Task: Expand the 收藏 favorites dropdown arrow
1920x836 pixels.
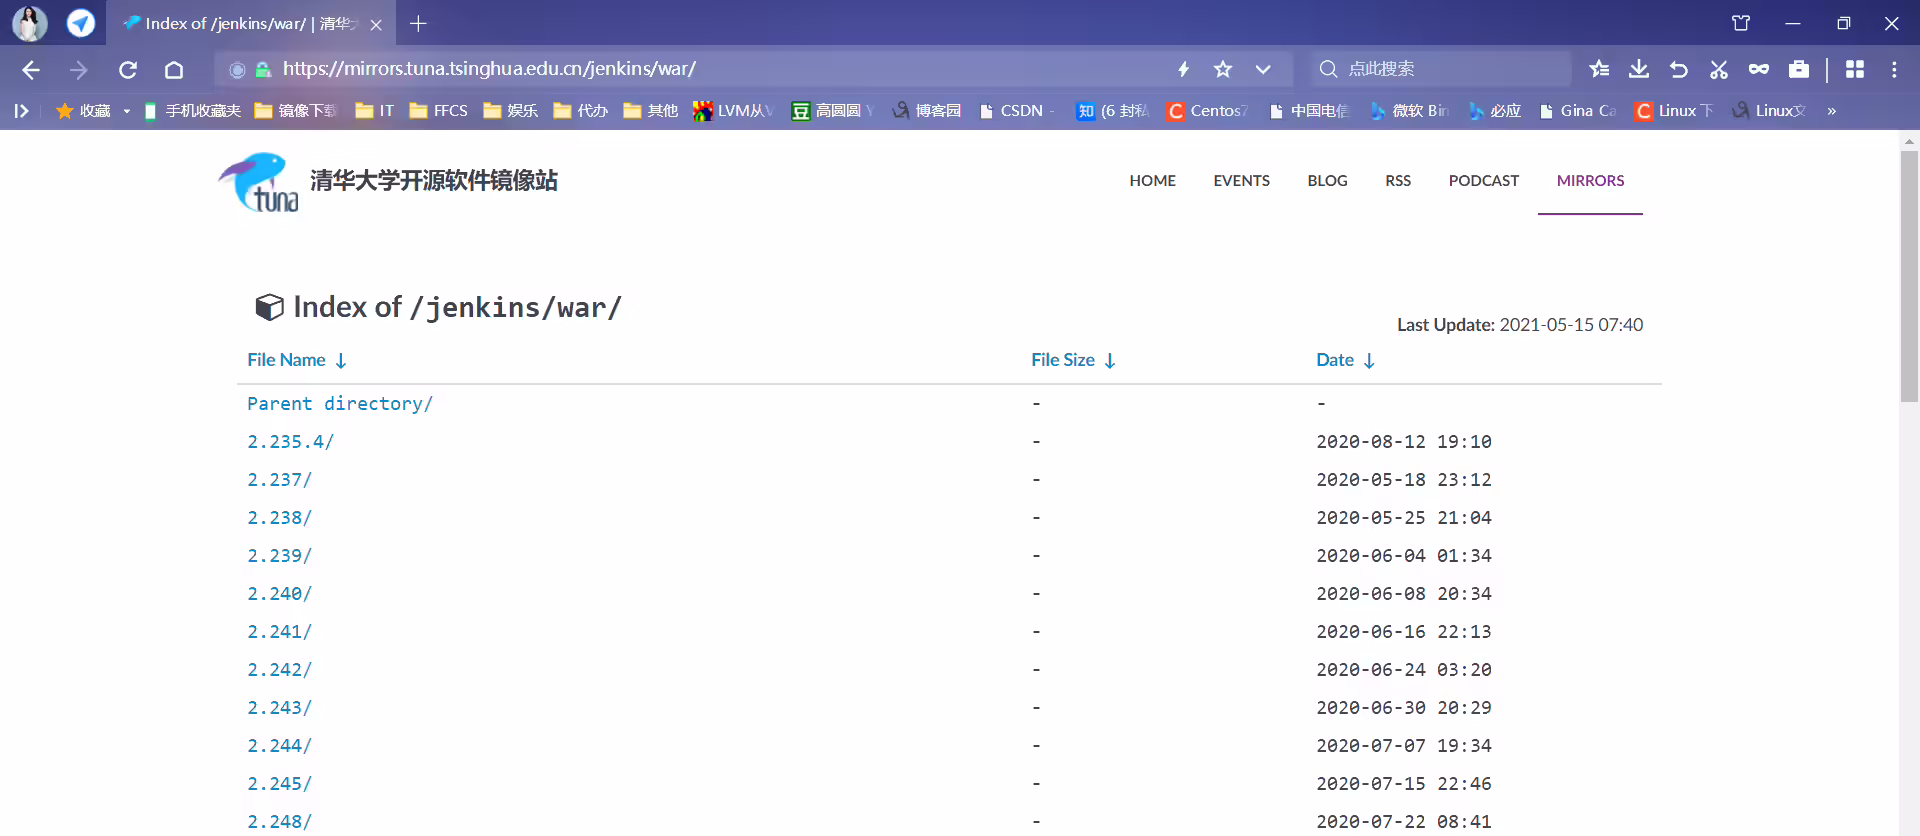Action: [x=127, y=111]
